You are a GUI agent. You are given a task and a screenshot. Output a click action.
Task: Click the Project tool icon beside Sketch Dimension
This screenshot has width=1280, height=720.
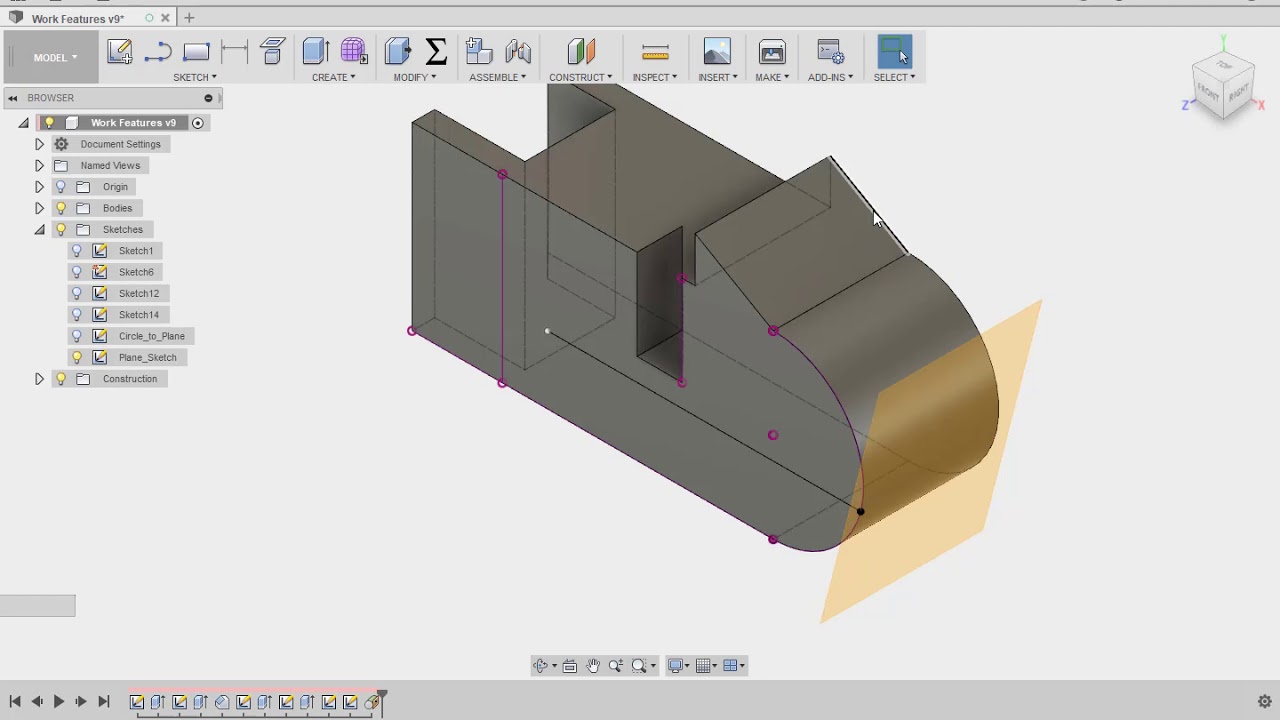coord(272,52)
